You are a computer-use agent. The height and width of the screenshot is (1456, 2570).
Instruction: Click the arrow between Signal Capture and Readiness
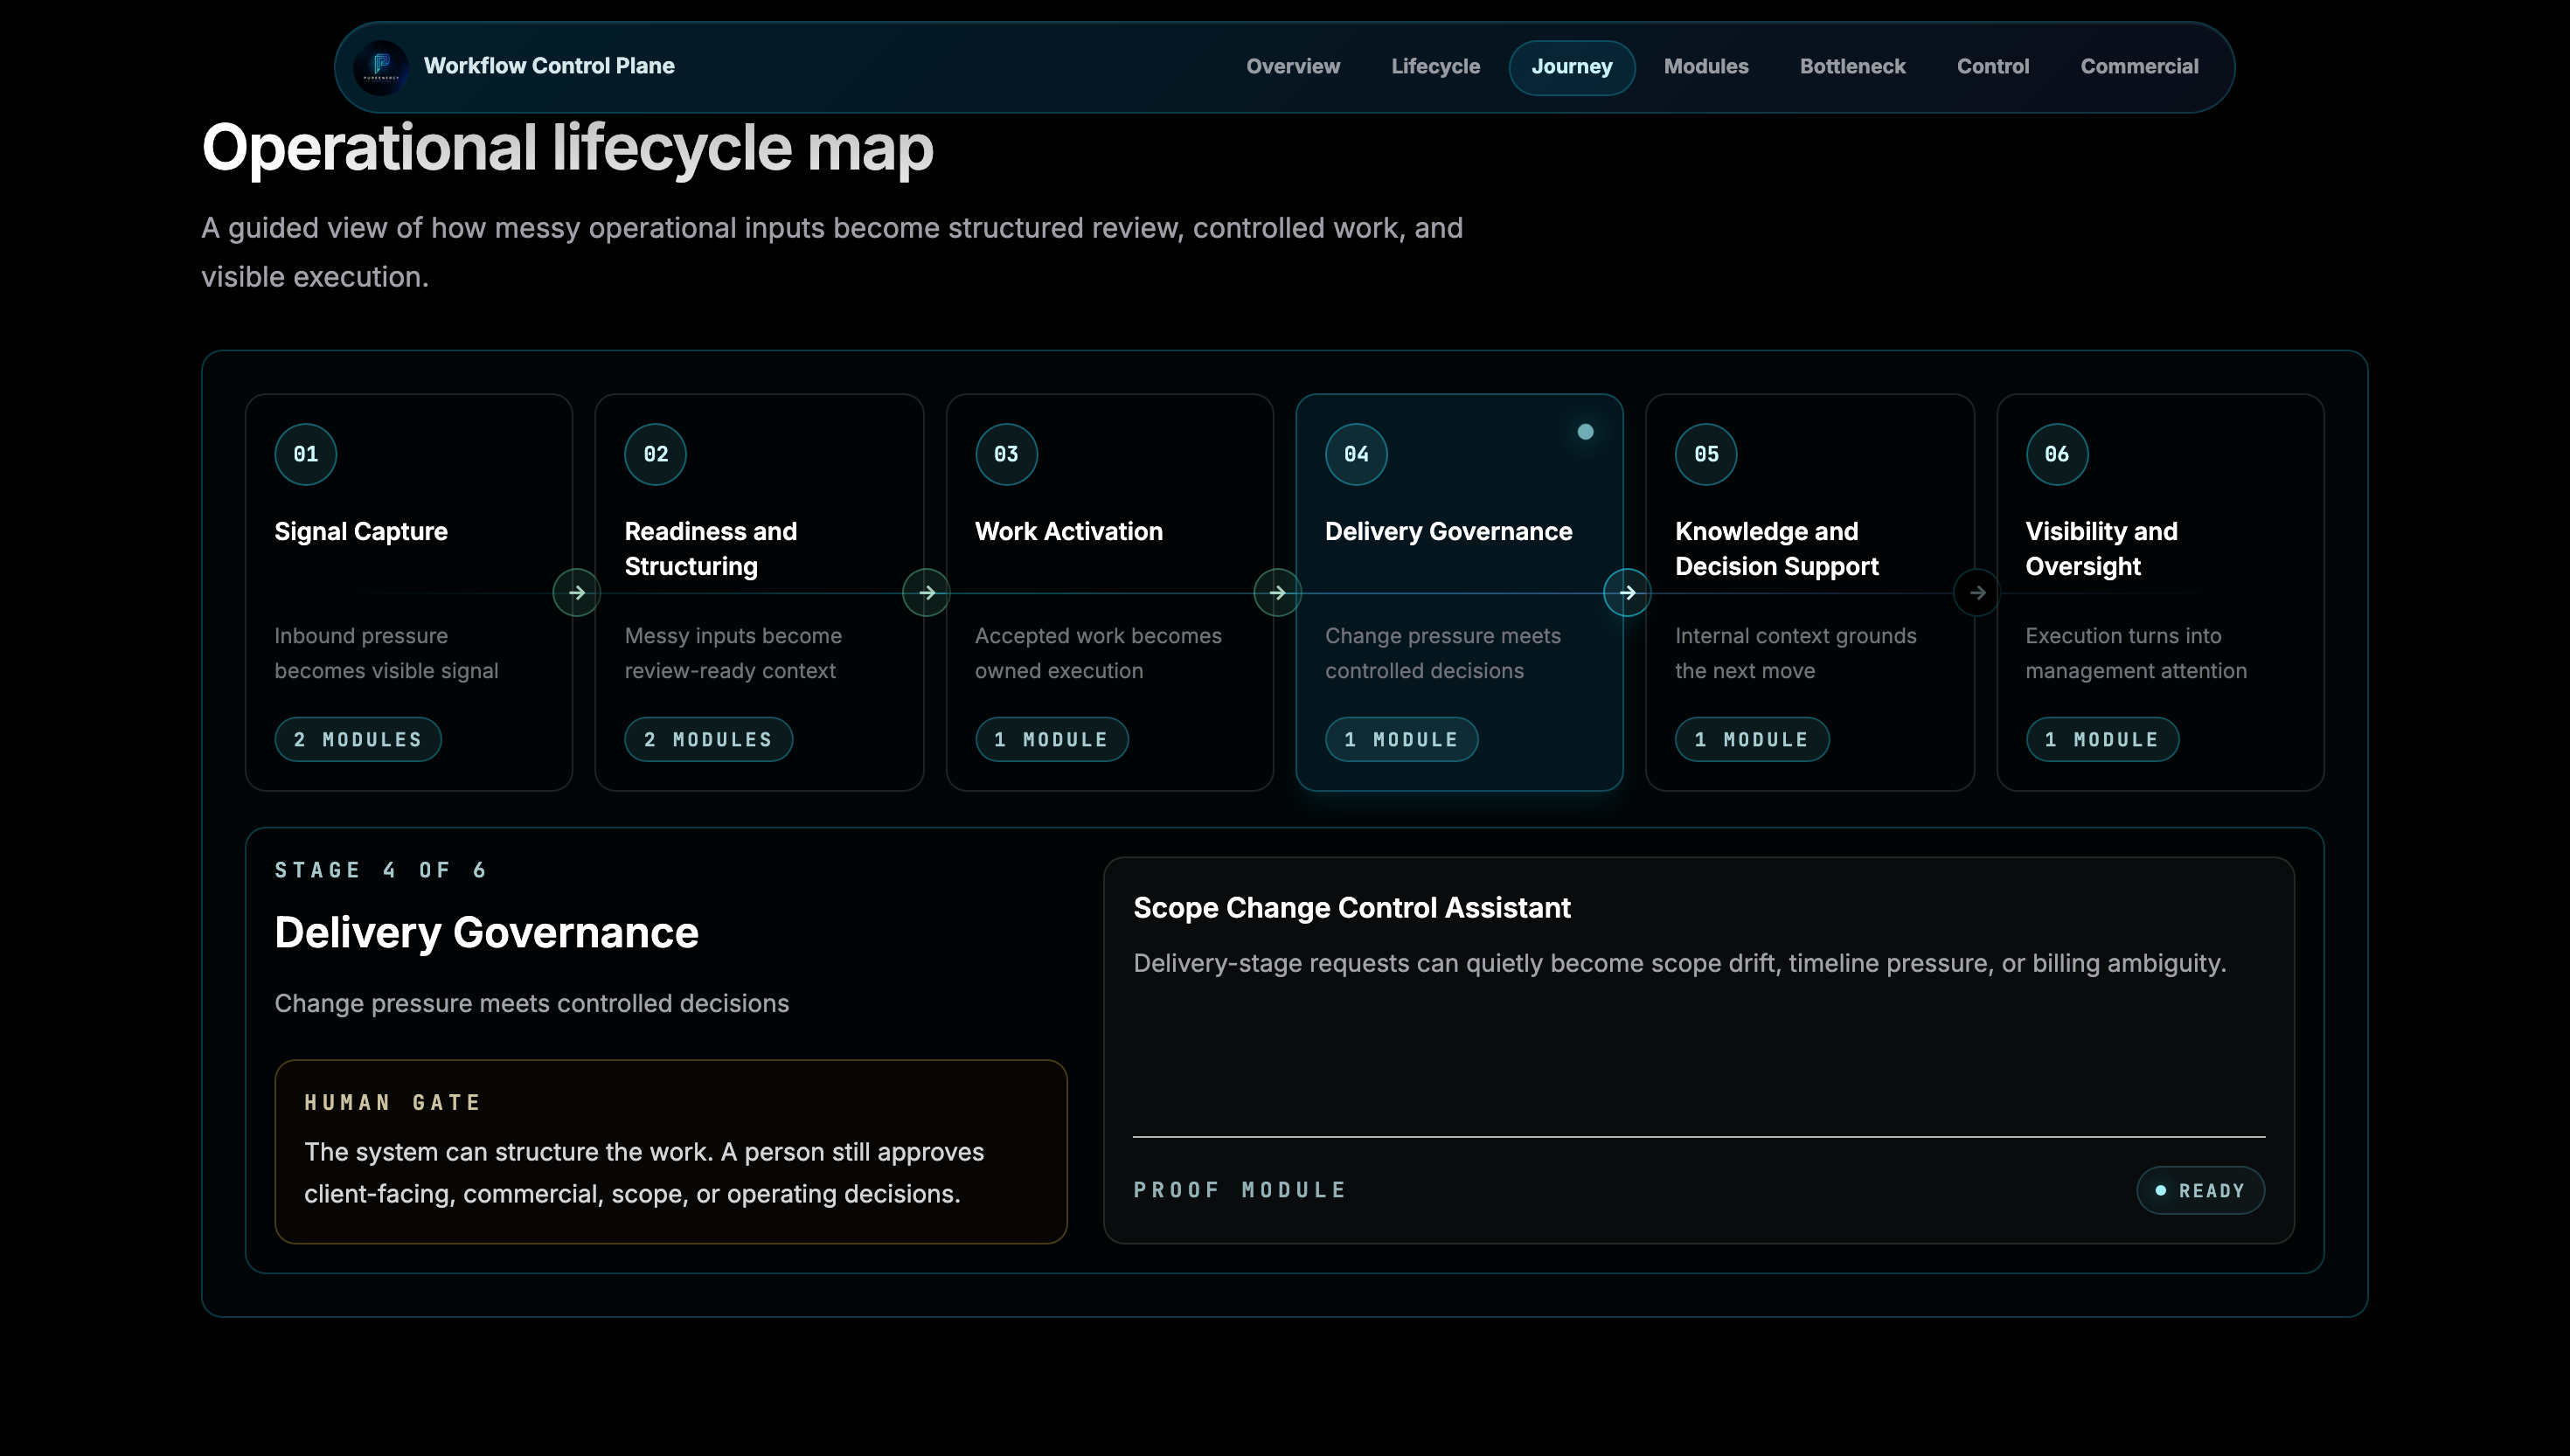pyautogui.click(x=577, y=593)
